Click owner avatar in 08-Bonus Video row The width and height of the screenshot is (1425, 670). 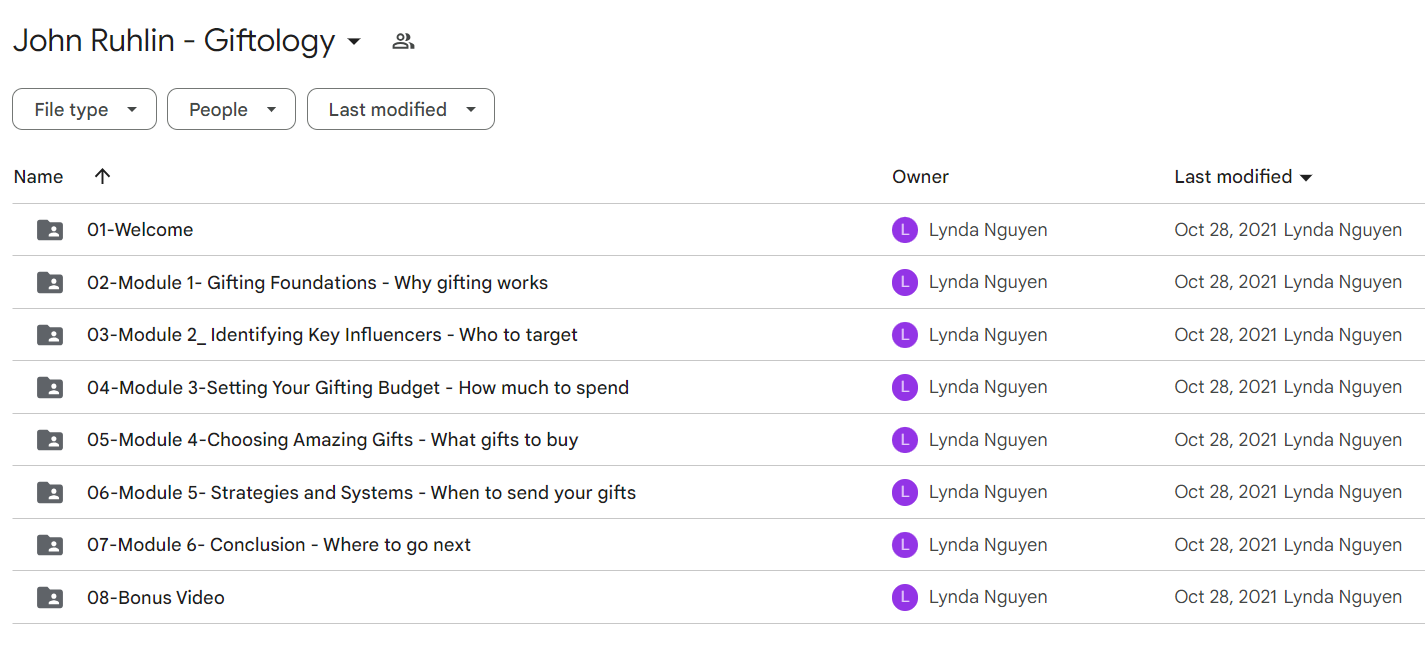coord(904,597)
